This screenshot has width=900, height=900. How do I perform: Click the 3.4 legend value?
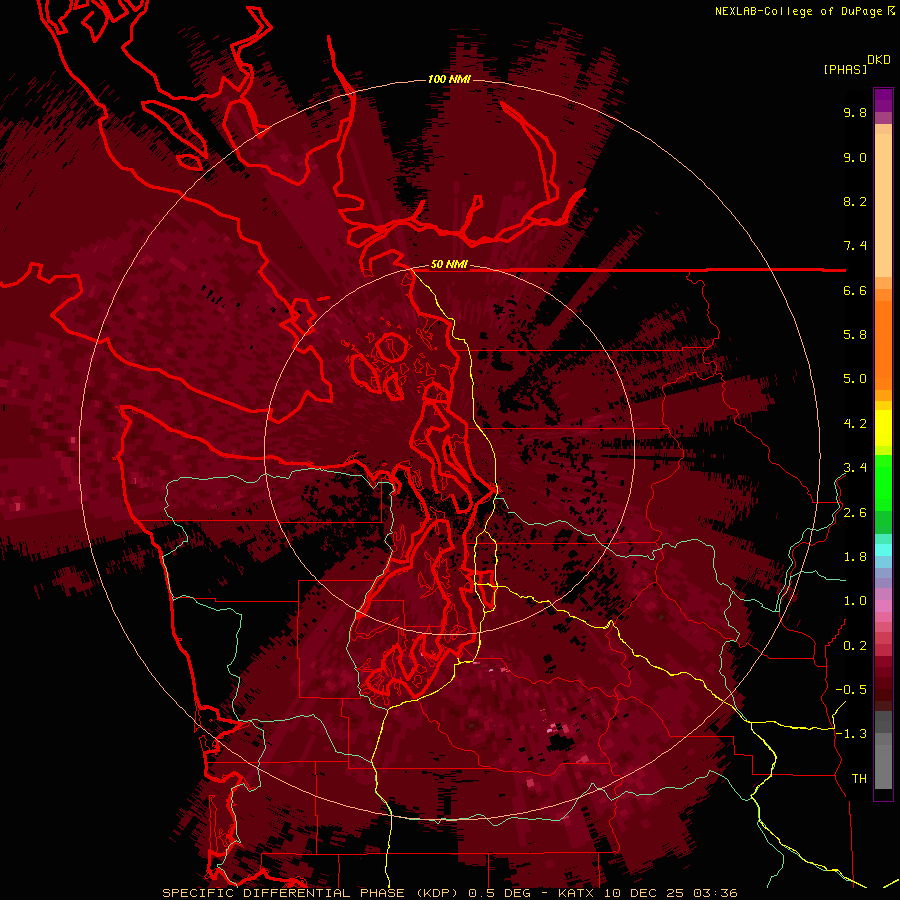click(x=855, y=468)
